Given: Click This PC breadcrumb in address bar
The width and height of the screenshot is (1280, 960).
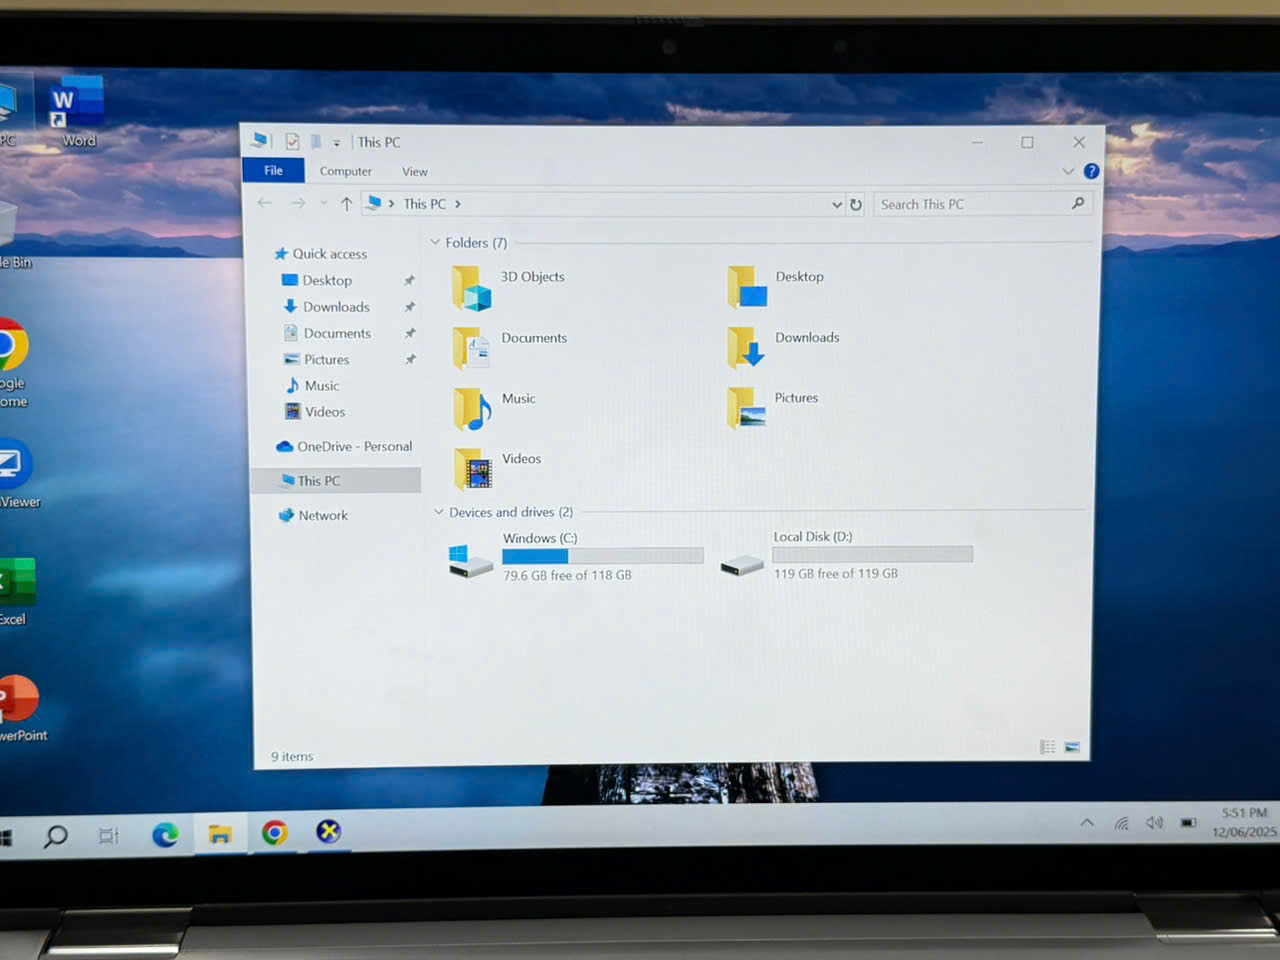Looking at the screenshot, I should [425, 204].
